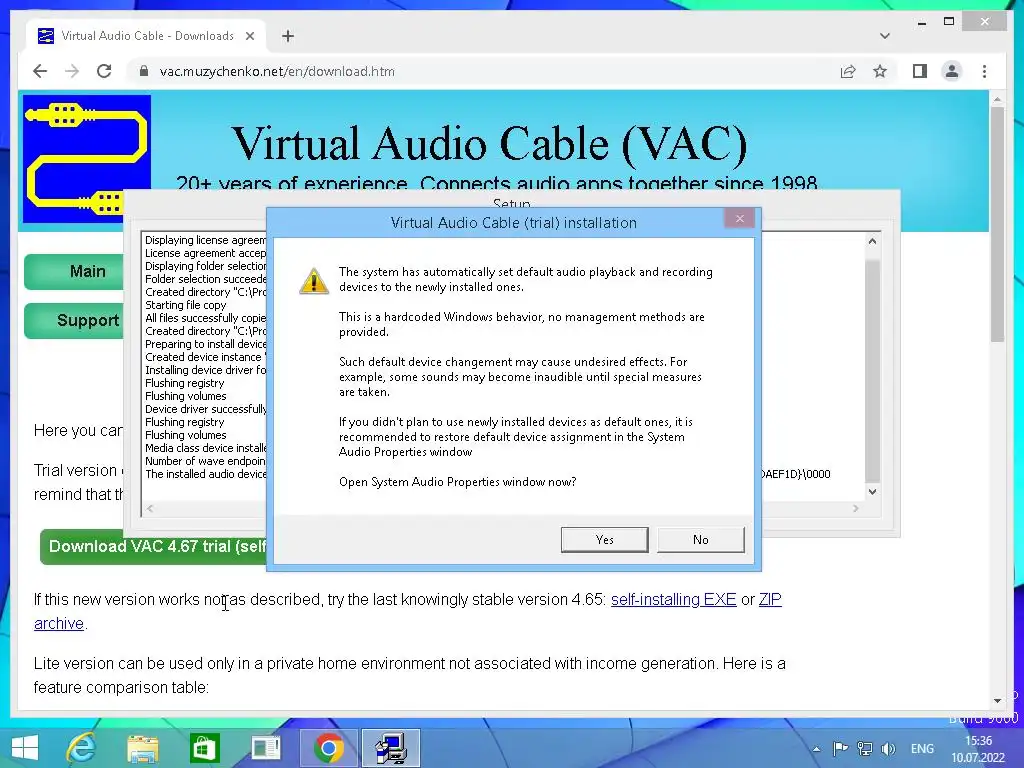Click the Main navigation button
Viewport: 1024px width, 768px height.
pyautogui.click(x=74, y=271)
